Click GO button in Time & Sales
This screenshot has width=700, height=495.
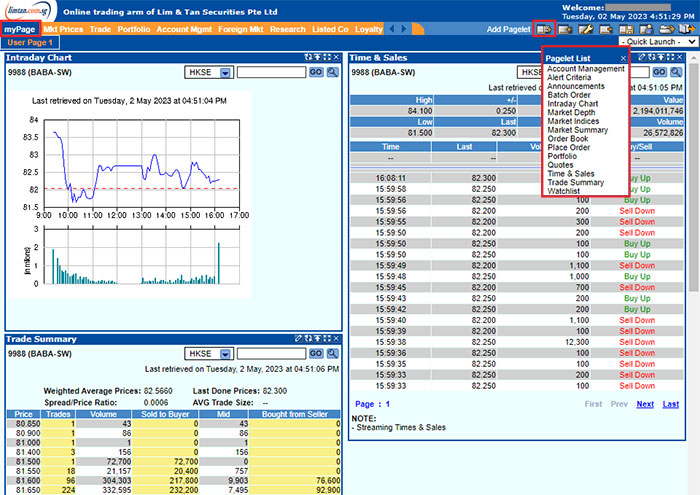660,72
